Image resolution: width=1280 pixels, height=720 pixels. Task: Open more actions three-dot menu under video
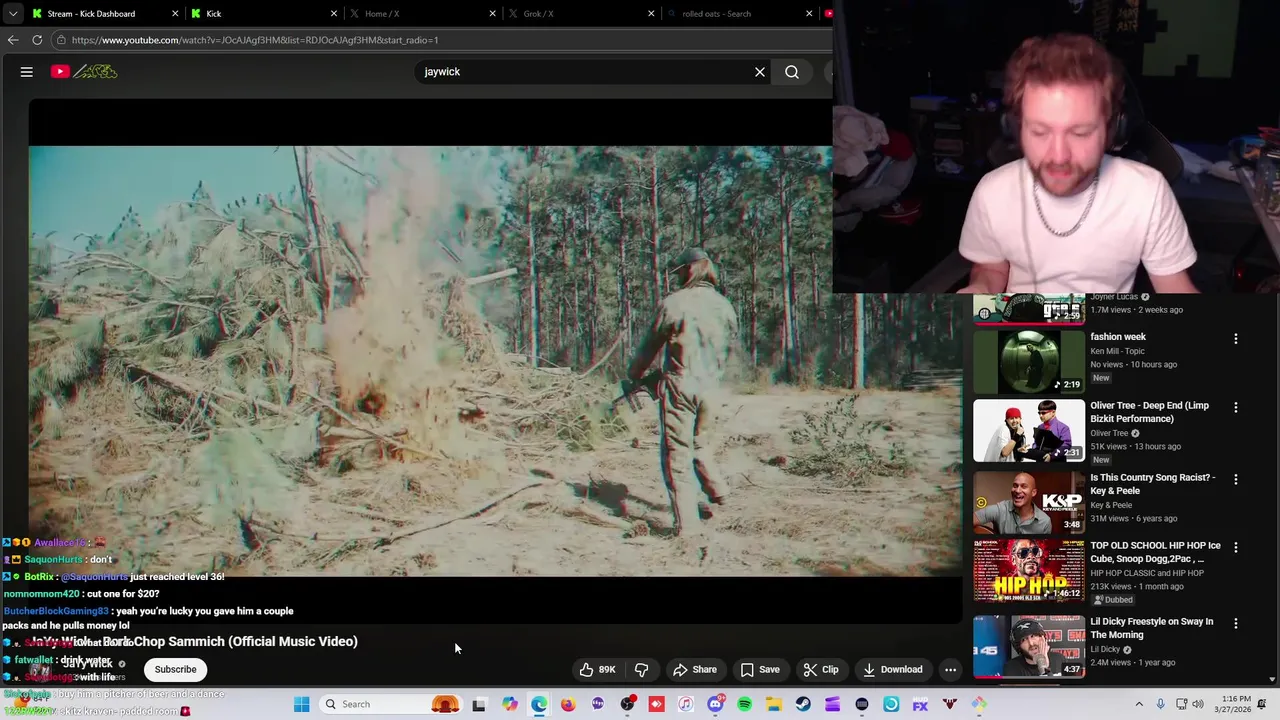(950, 670)
